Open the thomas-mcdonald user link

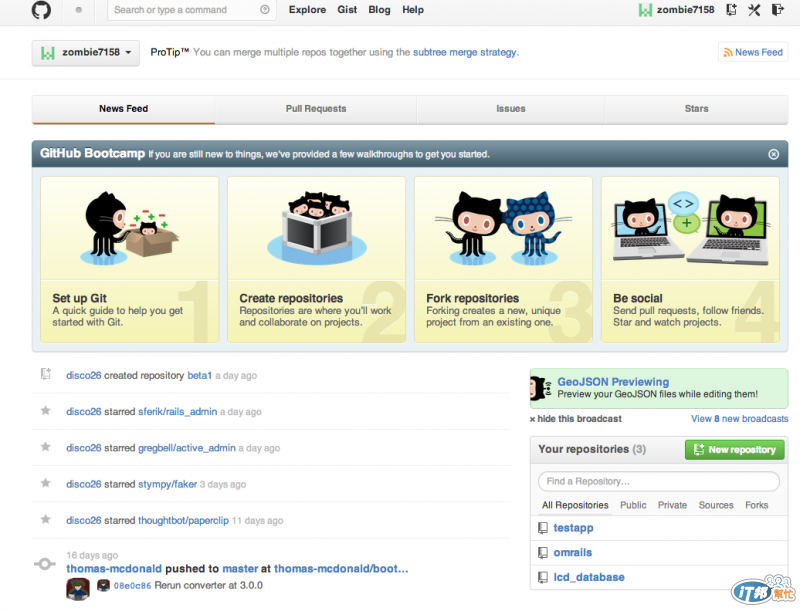(114, 569)
